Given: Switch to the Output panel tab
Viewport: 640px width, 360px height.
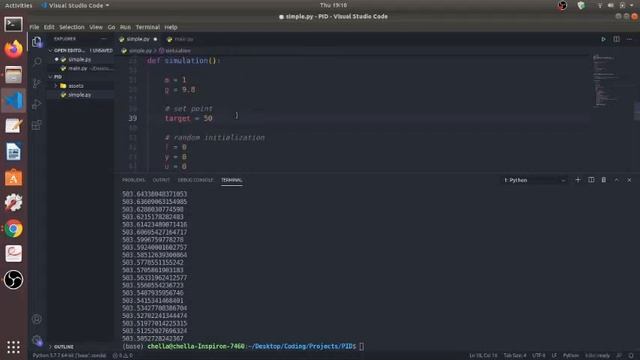Looking at the screenshot, I should coord(161,180).
